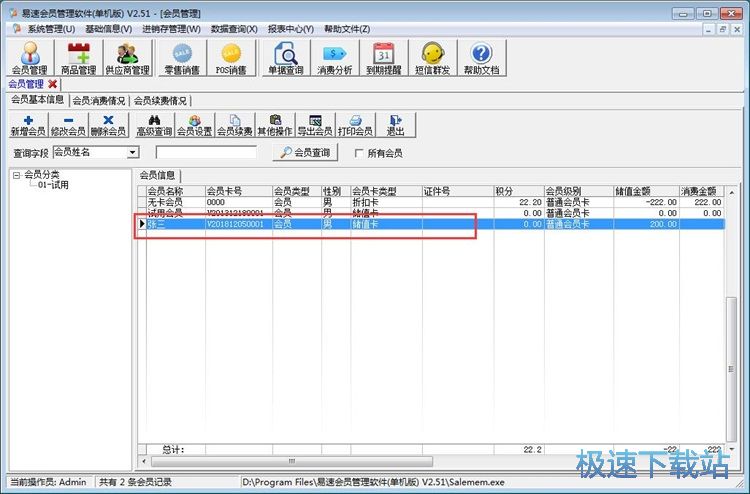Image resolution: width=750 pixels, height=494 pixels.
Task: Close the 会员管理 panel with red X
Action: [53, 84]
